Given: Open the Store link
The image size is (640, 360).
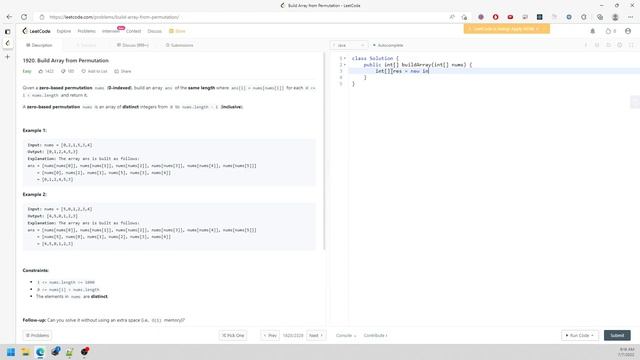Looking at the screenshot, I should click(178, 31).
